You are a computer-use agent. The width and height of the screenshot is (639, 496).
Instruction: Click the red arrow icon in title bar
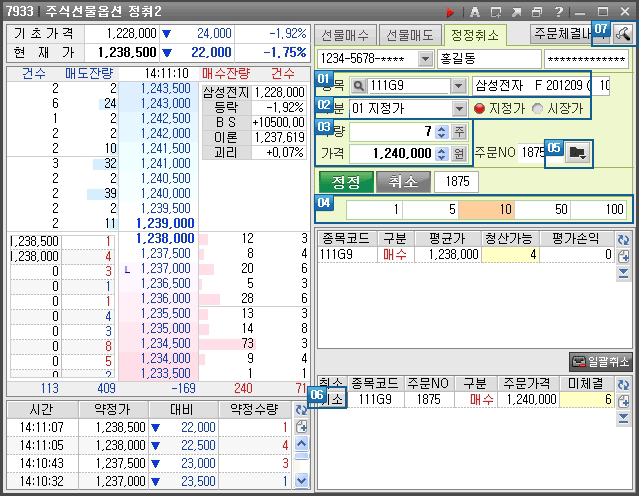tap(450, 12)
